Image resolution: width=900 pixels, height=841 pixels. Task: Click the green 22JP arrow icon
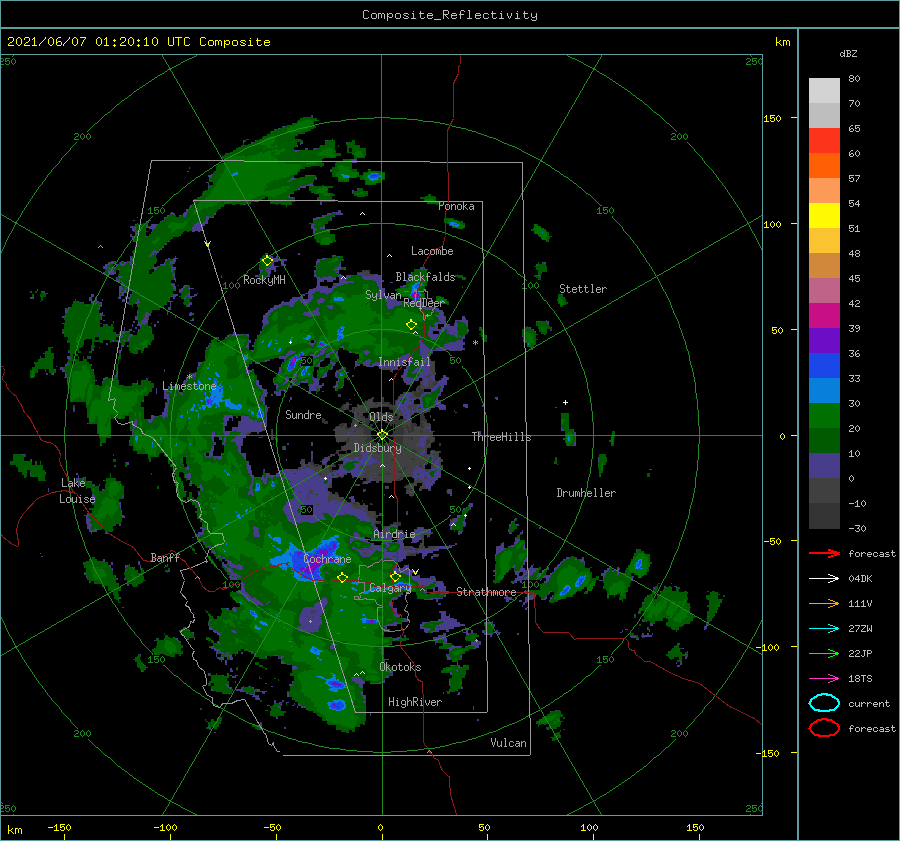[x=824, y=653]
